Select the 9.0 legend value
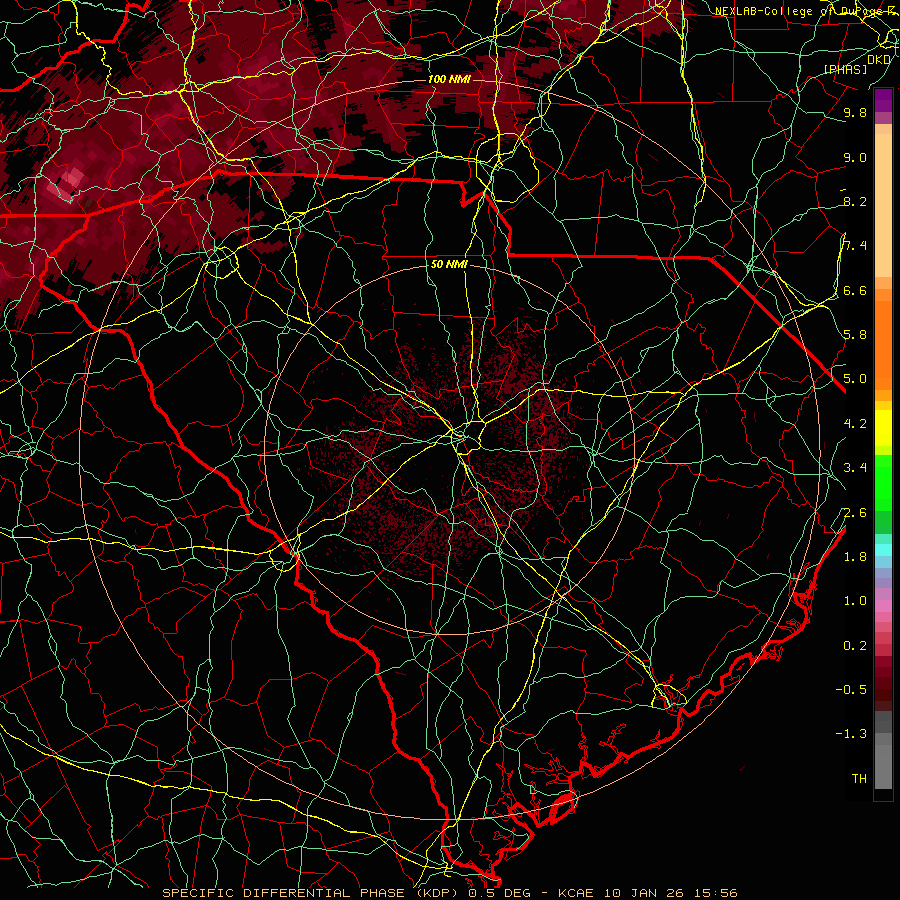The image size is (900, 900). (855, 158)
